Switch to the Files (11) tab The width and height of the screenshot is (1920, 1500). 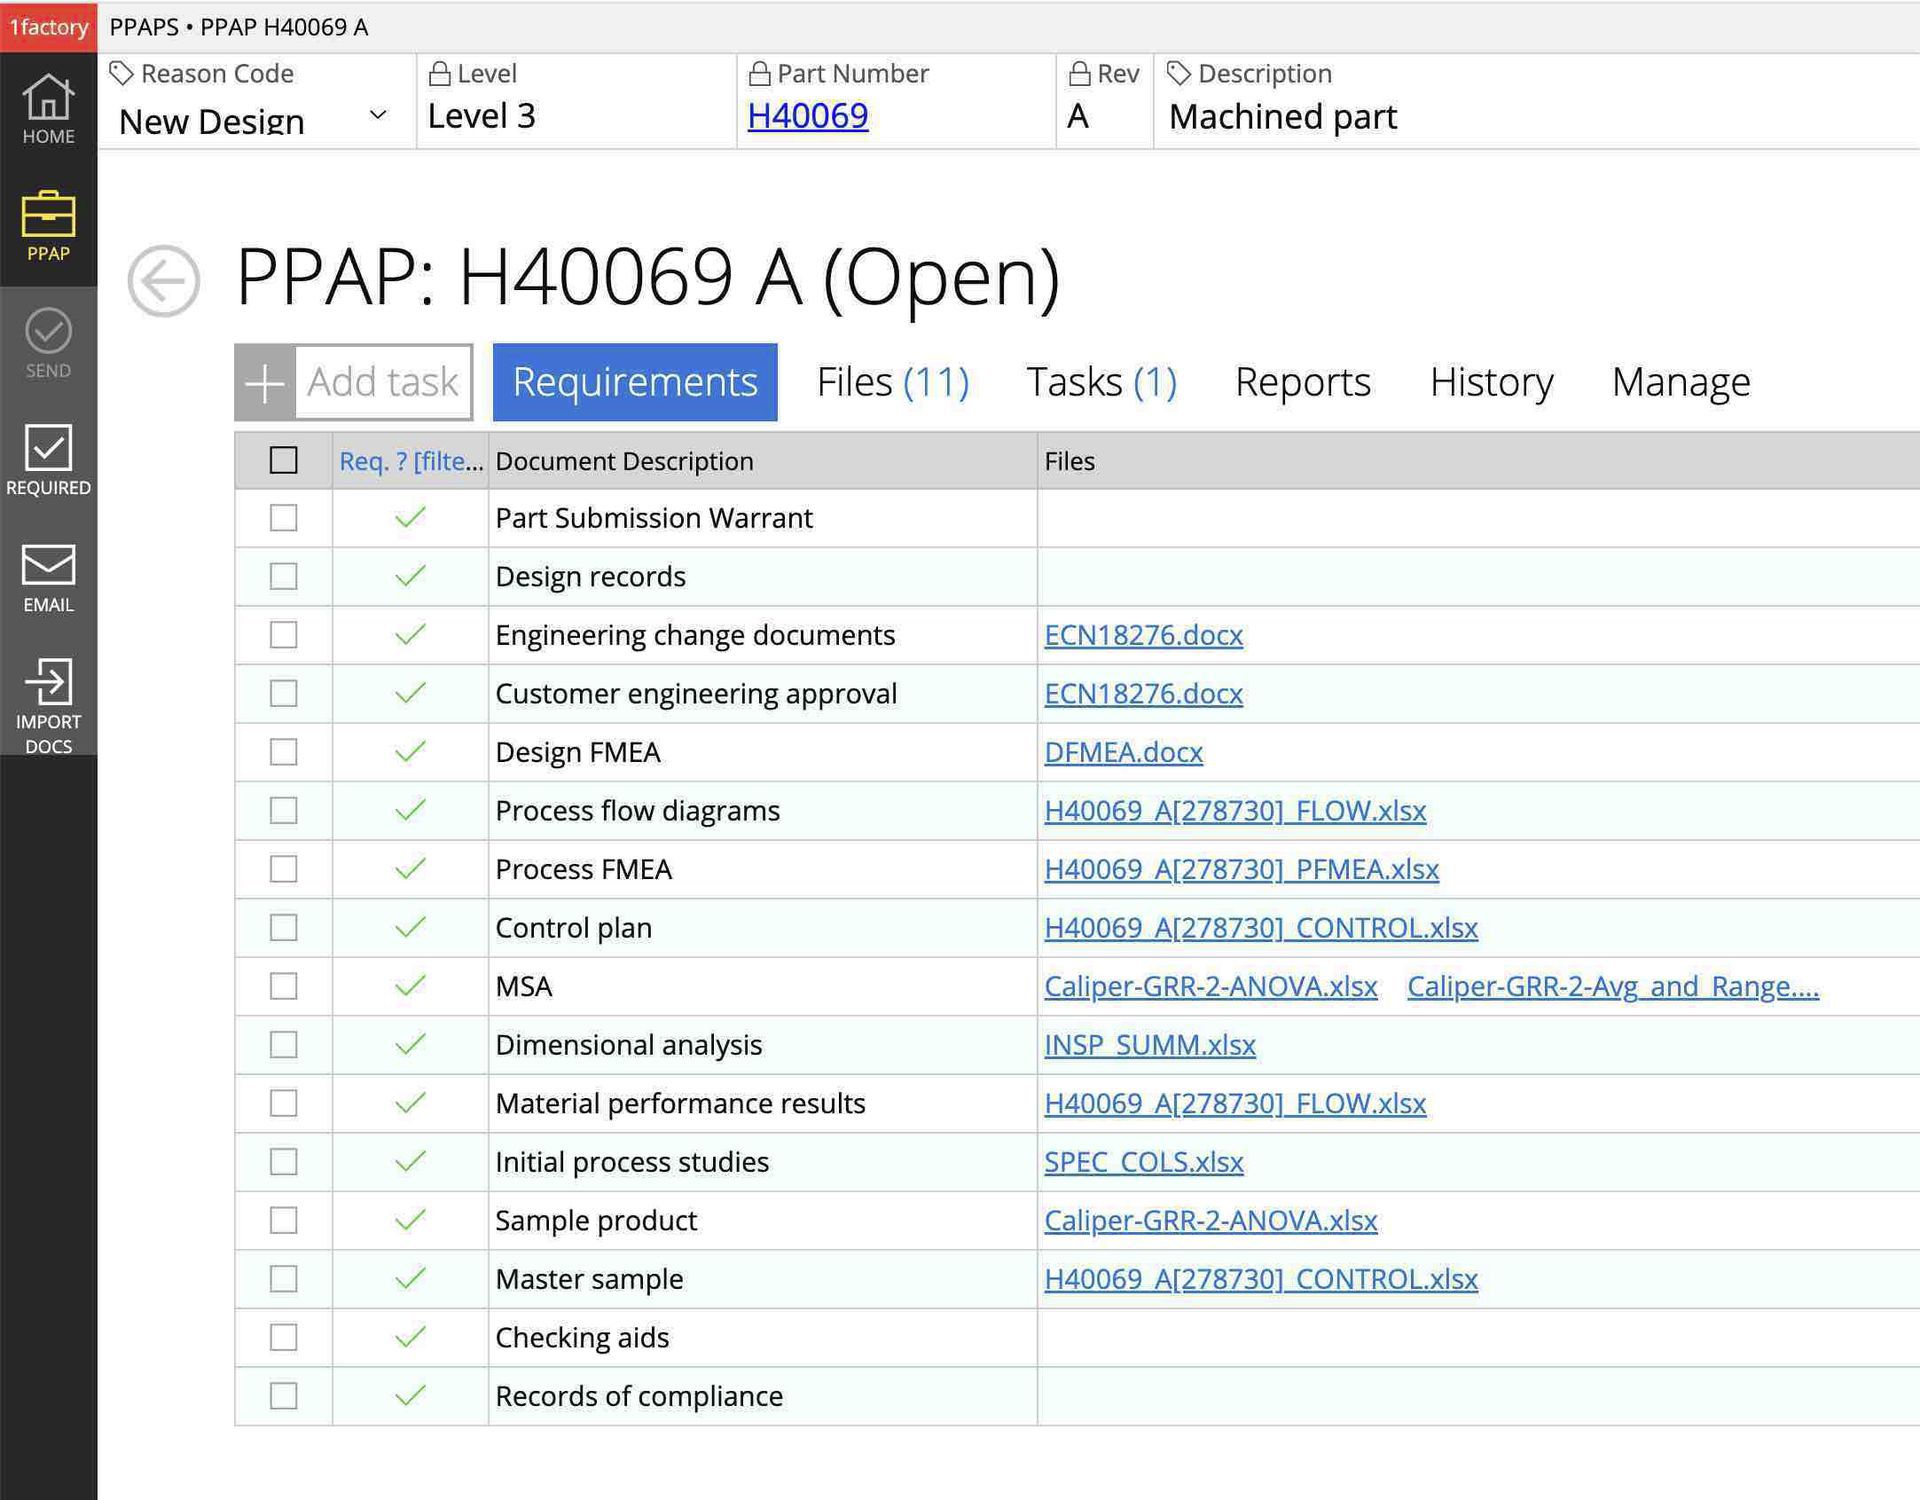(x=891, y=381)
